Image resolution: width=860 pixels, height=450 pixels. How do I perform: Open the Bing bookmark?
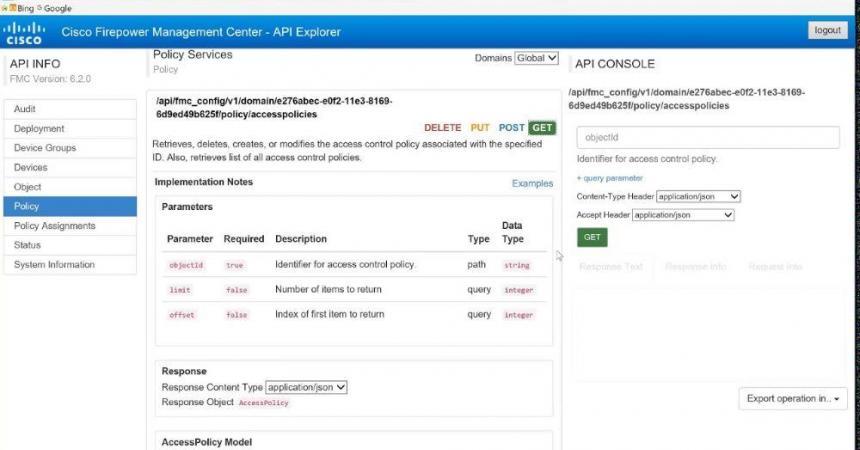click(21, 8)
